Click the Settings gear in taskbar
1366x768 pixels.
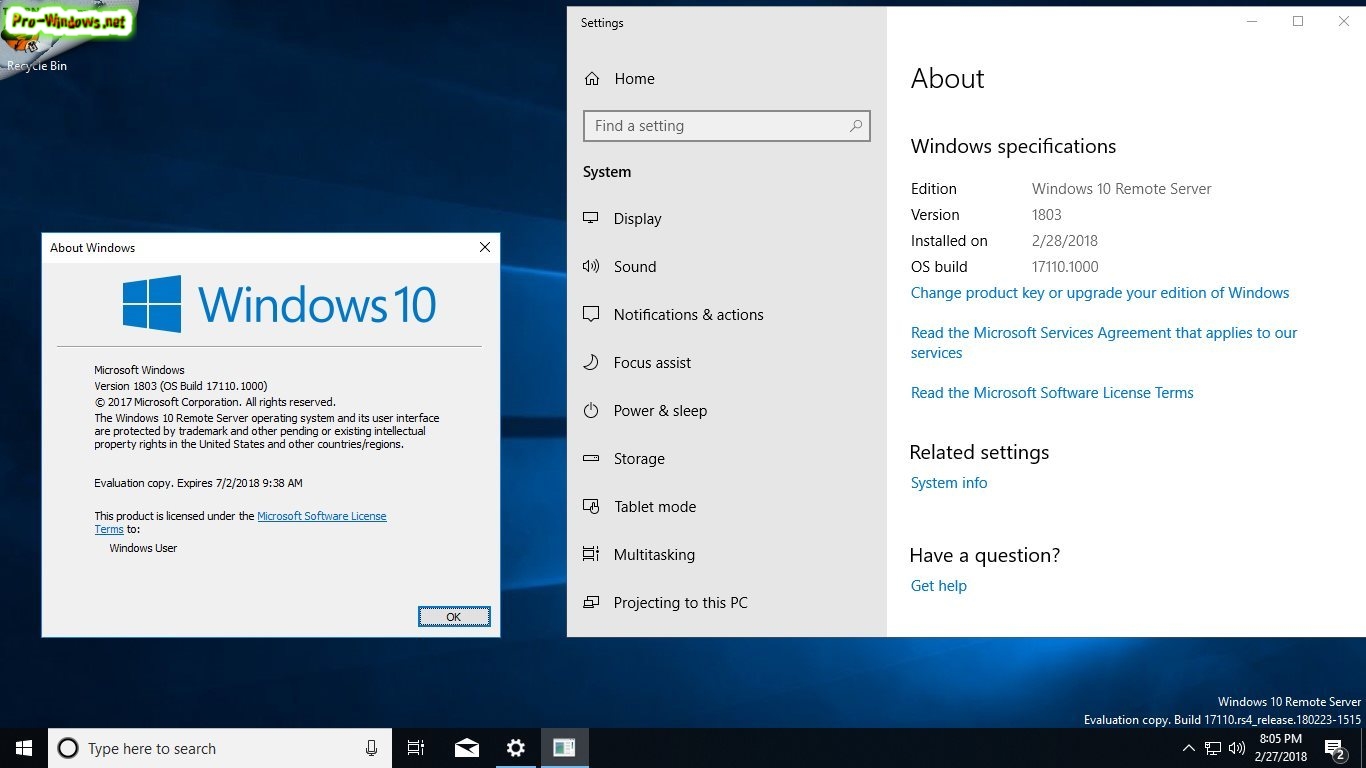[515, 748]
